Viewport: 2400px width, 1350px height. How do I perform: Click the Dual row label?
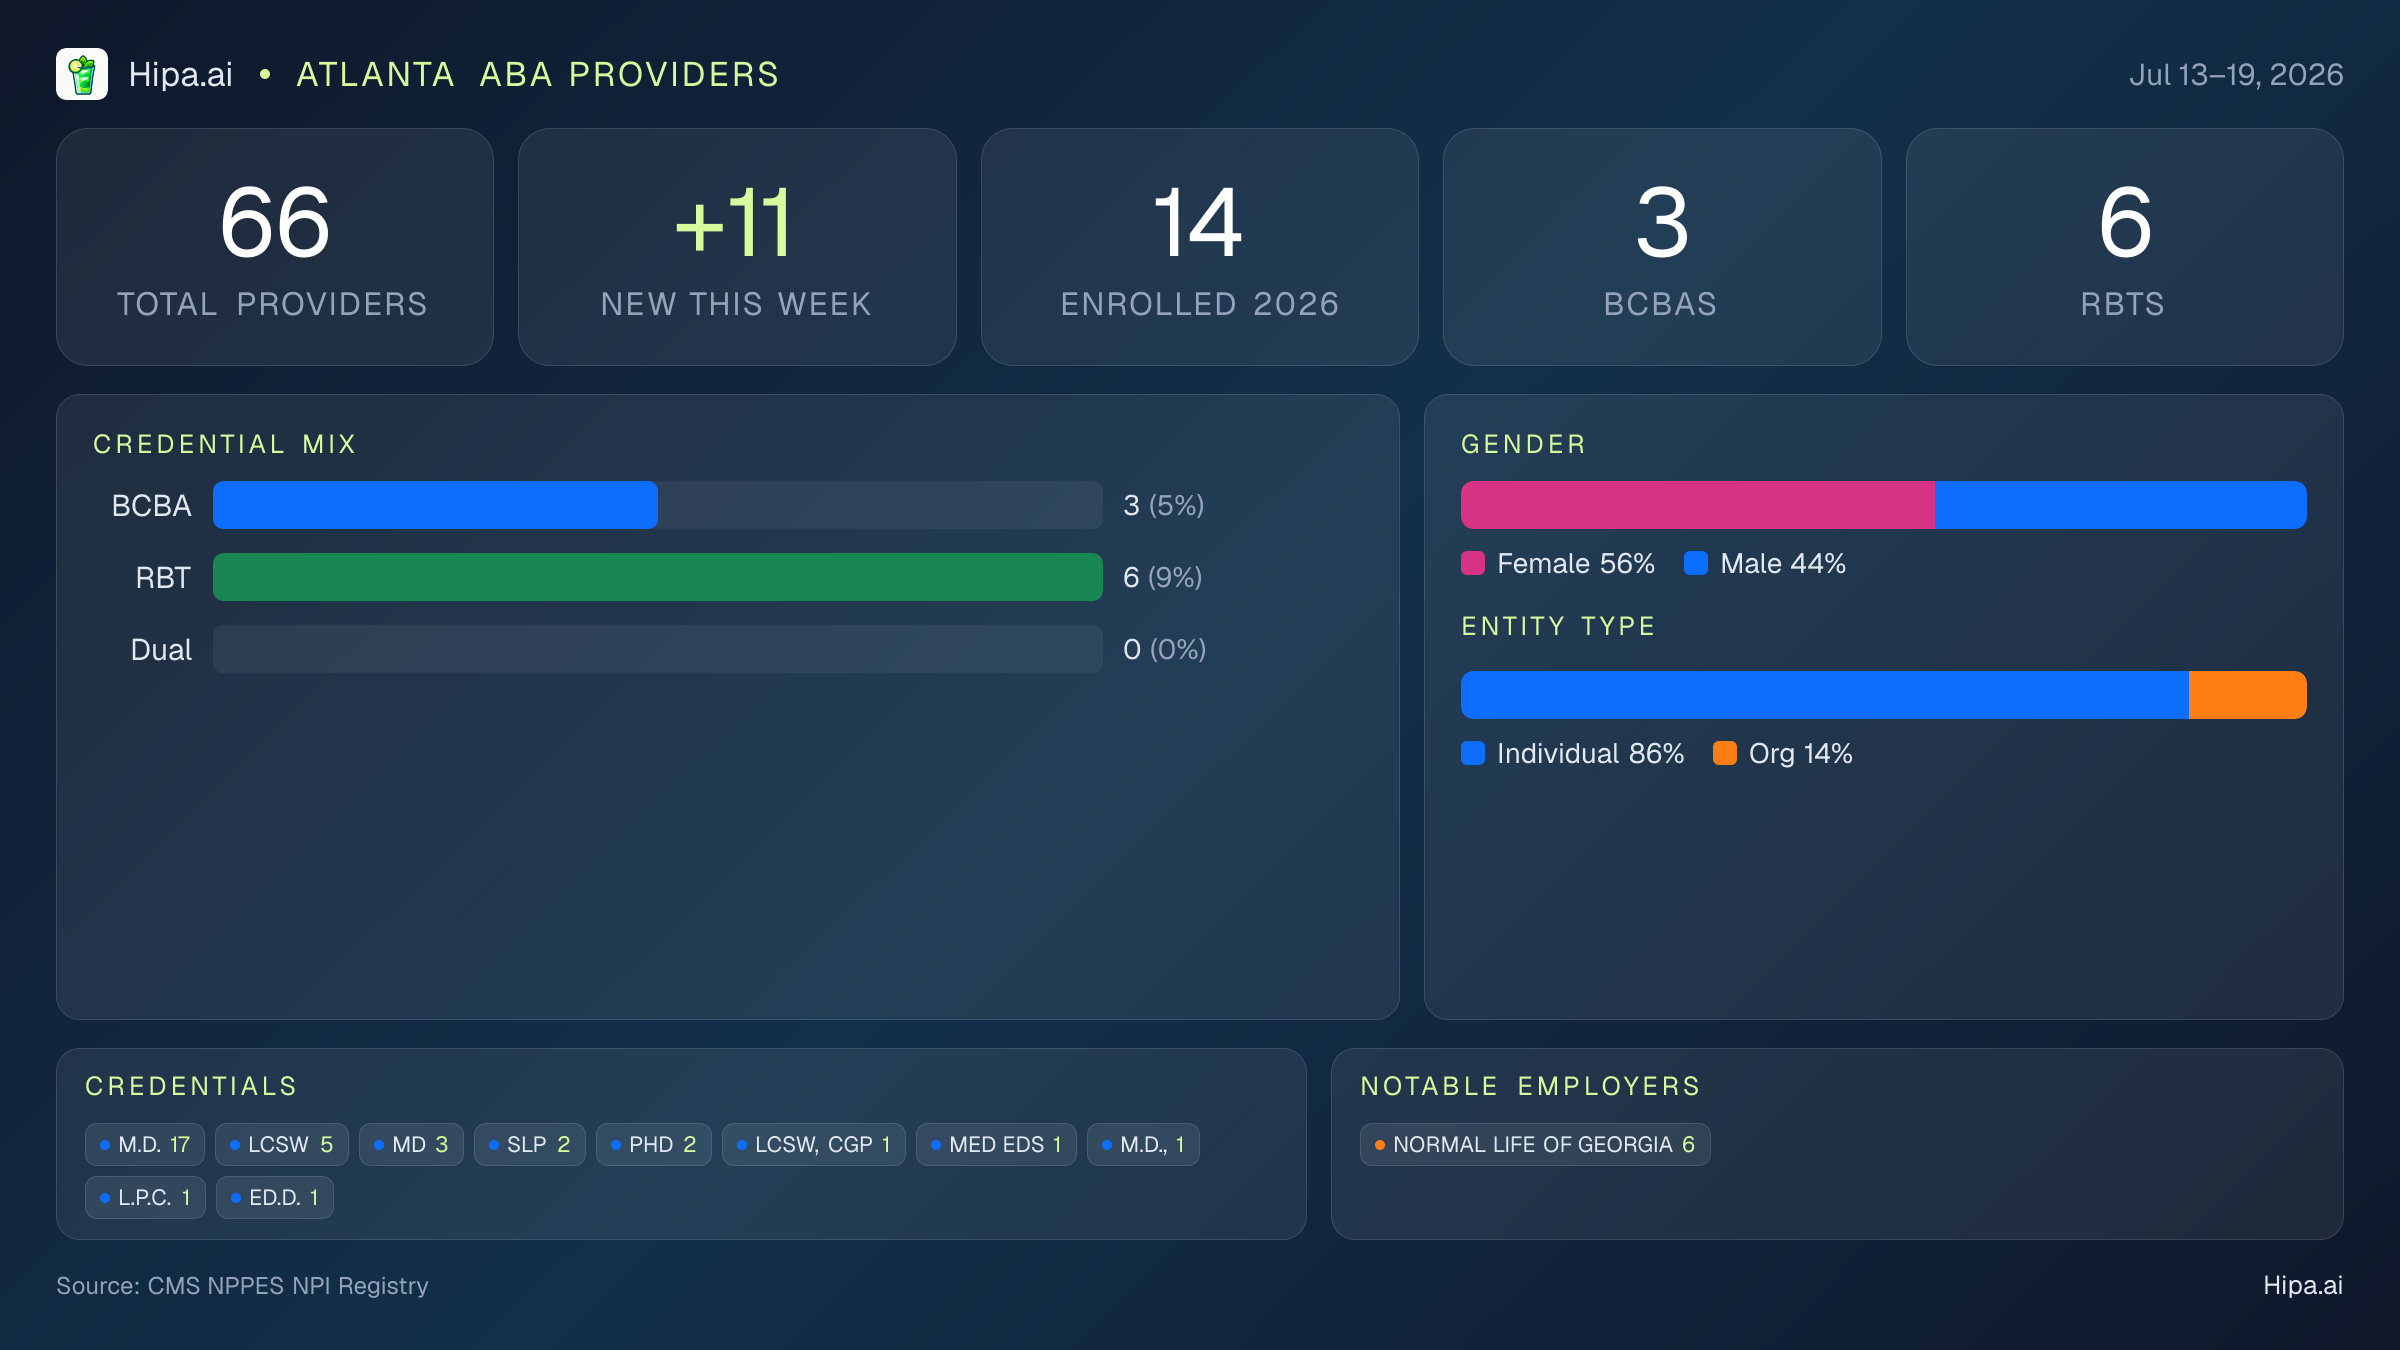tap(161, 649)
